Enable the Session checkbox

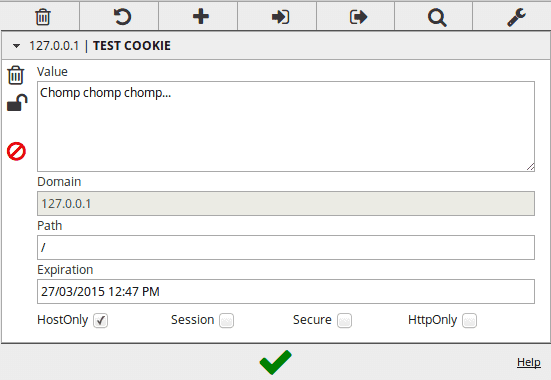[226, 321]
